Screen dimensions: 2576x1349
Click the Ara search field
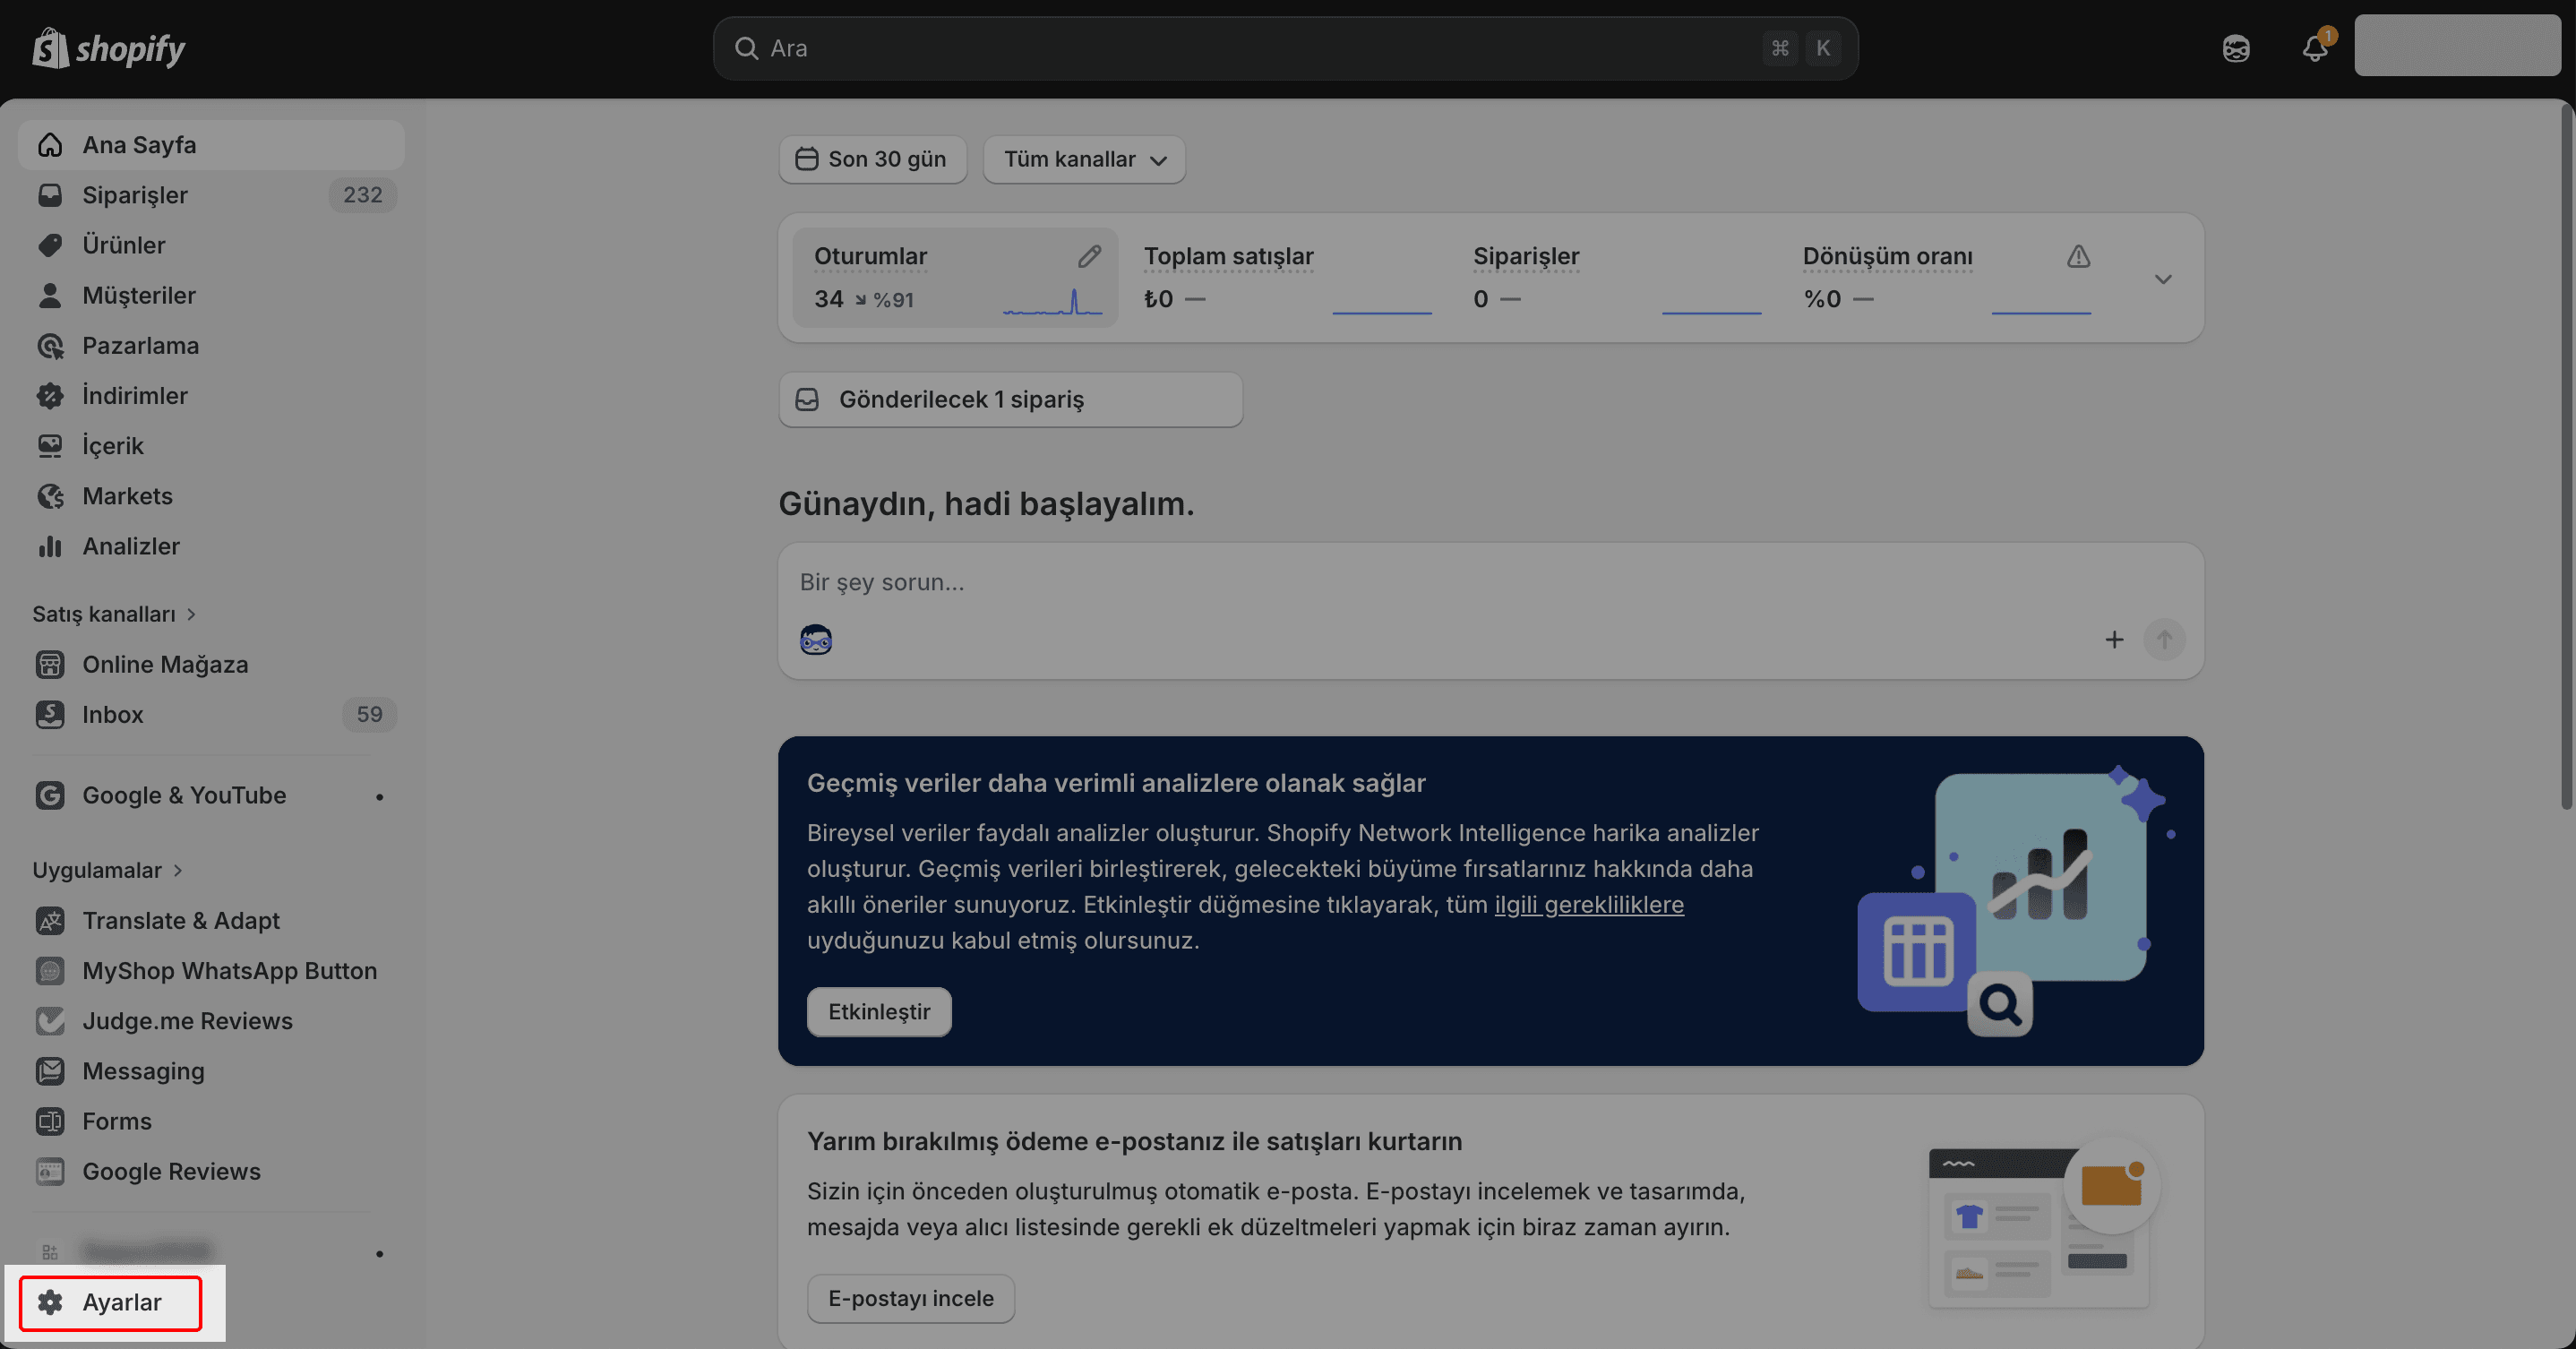1260,48
